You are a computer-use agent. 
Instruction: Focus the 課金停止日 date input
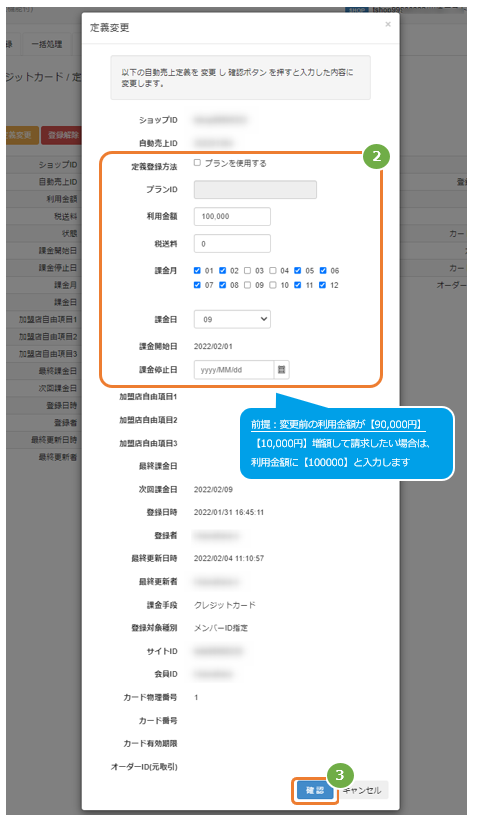(x=234, y=369)
